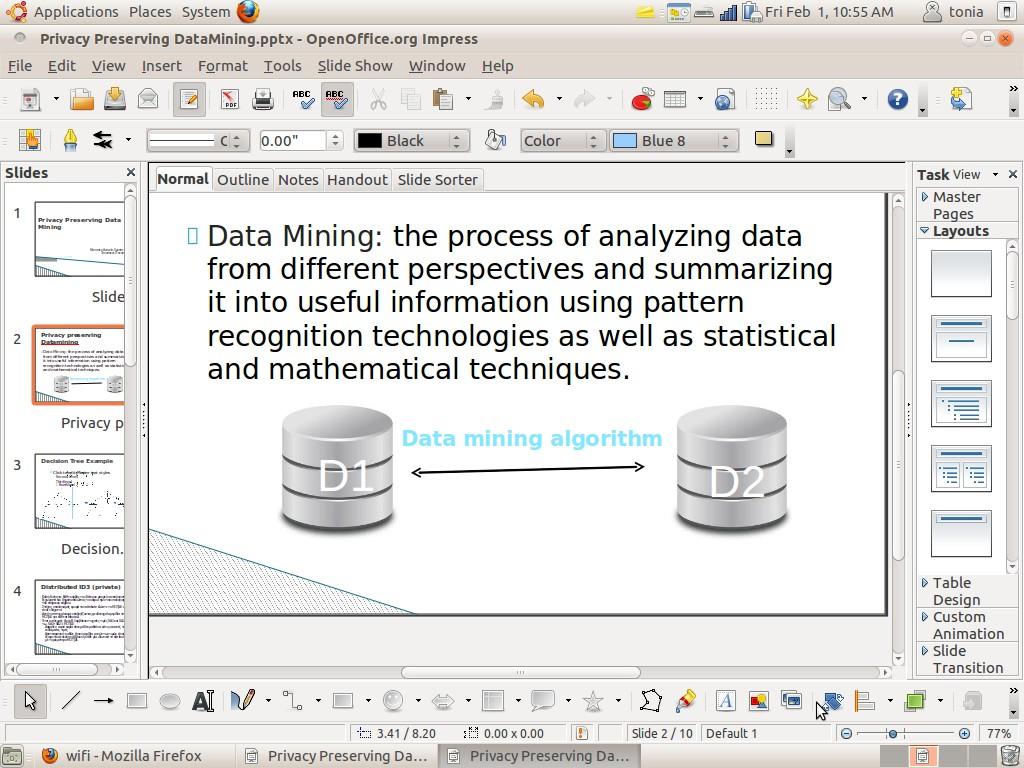
Task: Undo the last action
Action: (x=534, y=99)
